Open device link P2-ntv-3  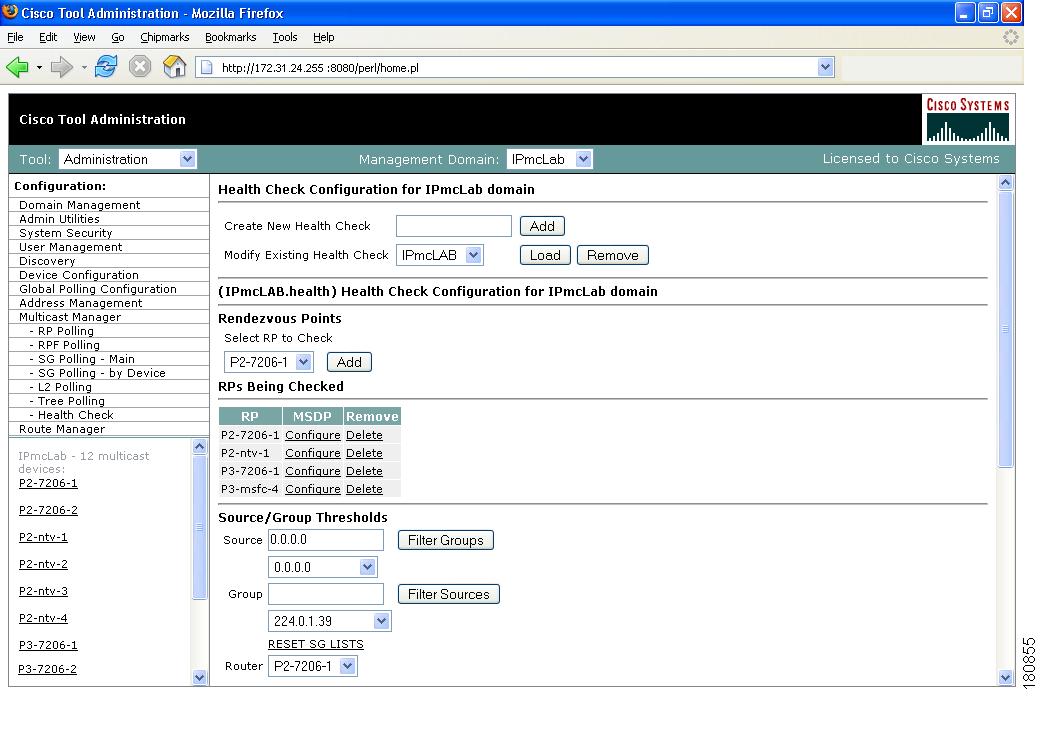[43, 591]
